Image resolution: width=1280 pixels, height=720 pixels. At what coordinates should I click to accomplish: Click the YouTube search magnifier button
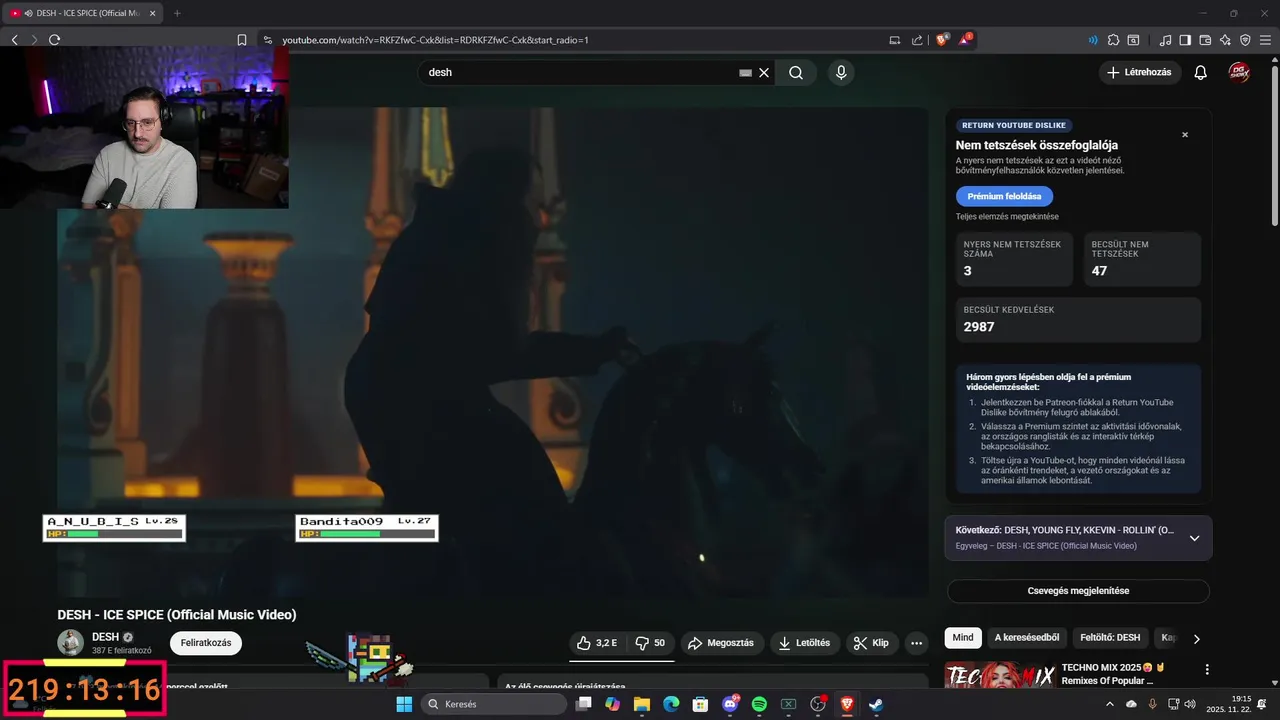pyautogui.click(x=796, y=72)
